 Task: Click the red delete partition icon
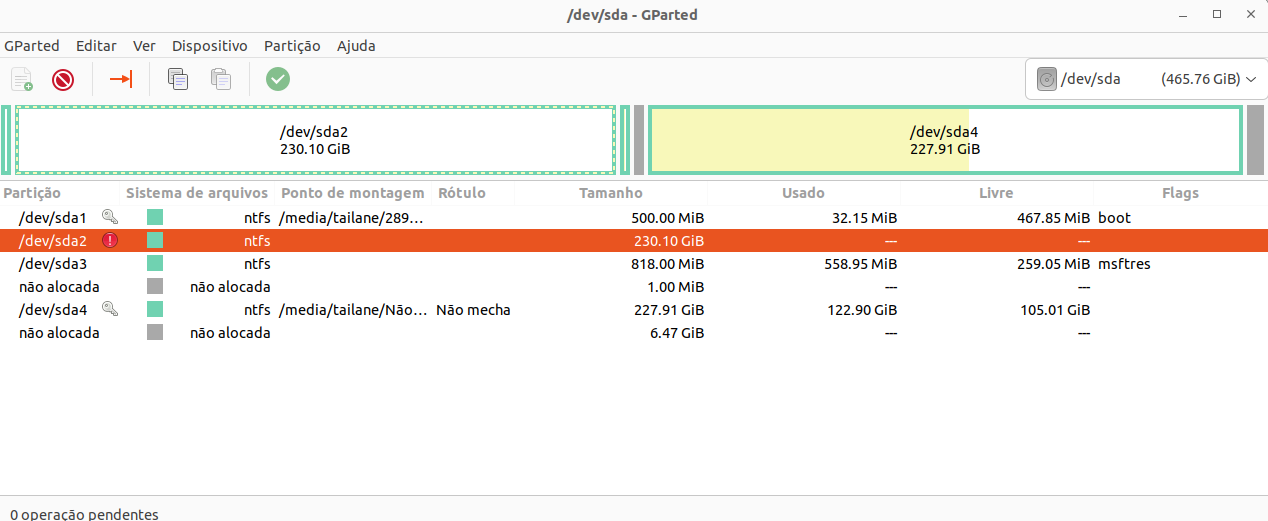click(x=63, y=79)
